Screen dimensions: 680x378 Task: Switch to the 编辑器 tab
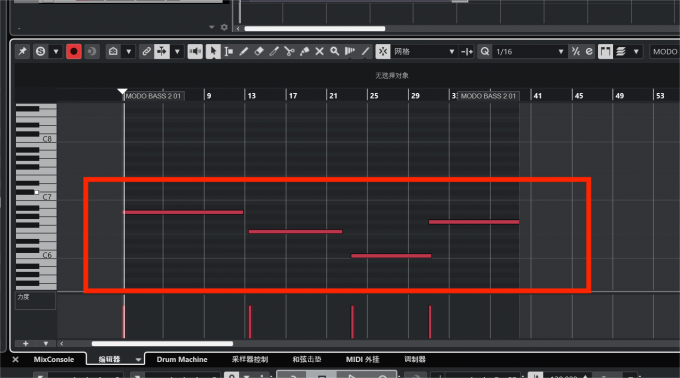(x=109, y=359)
